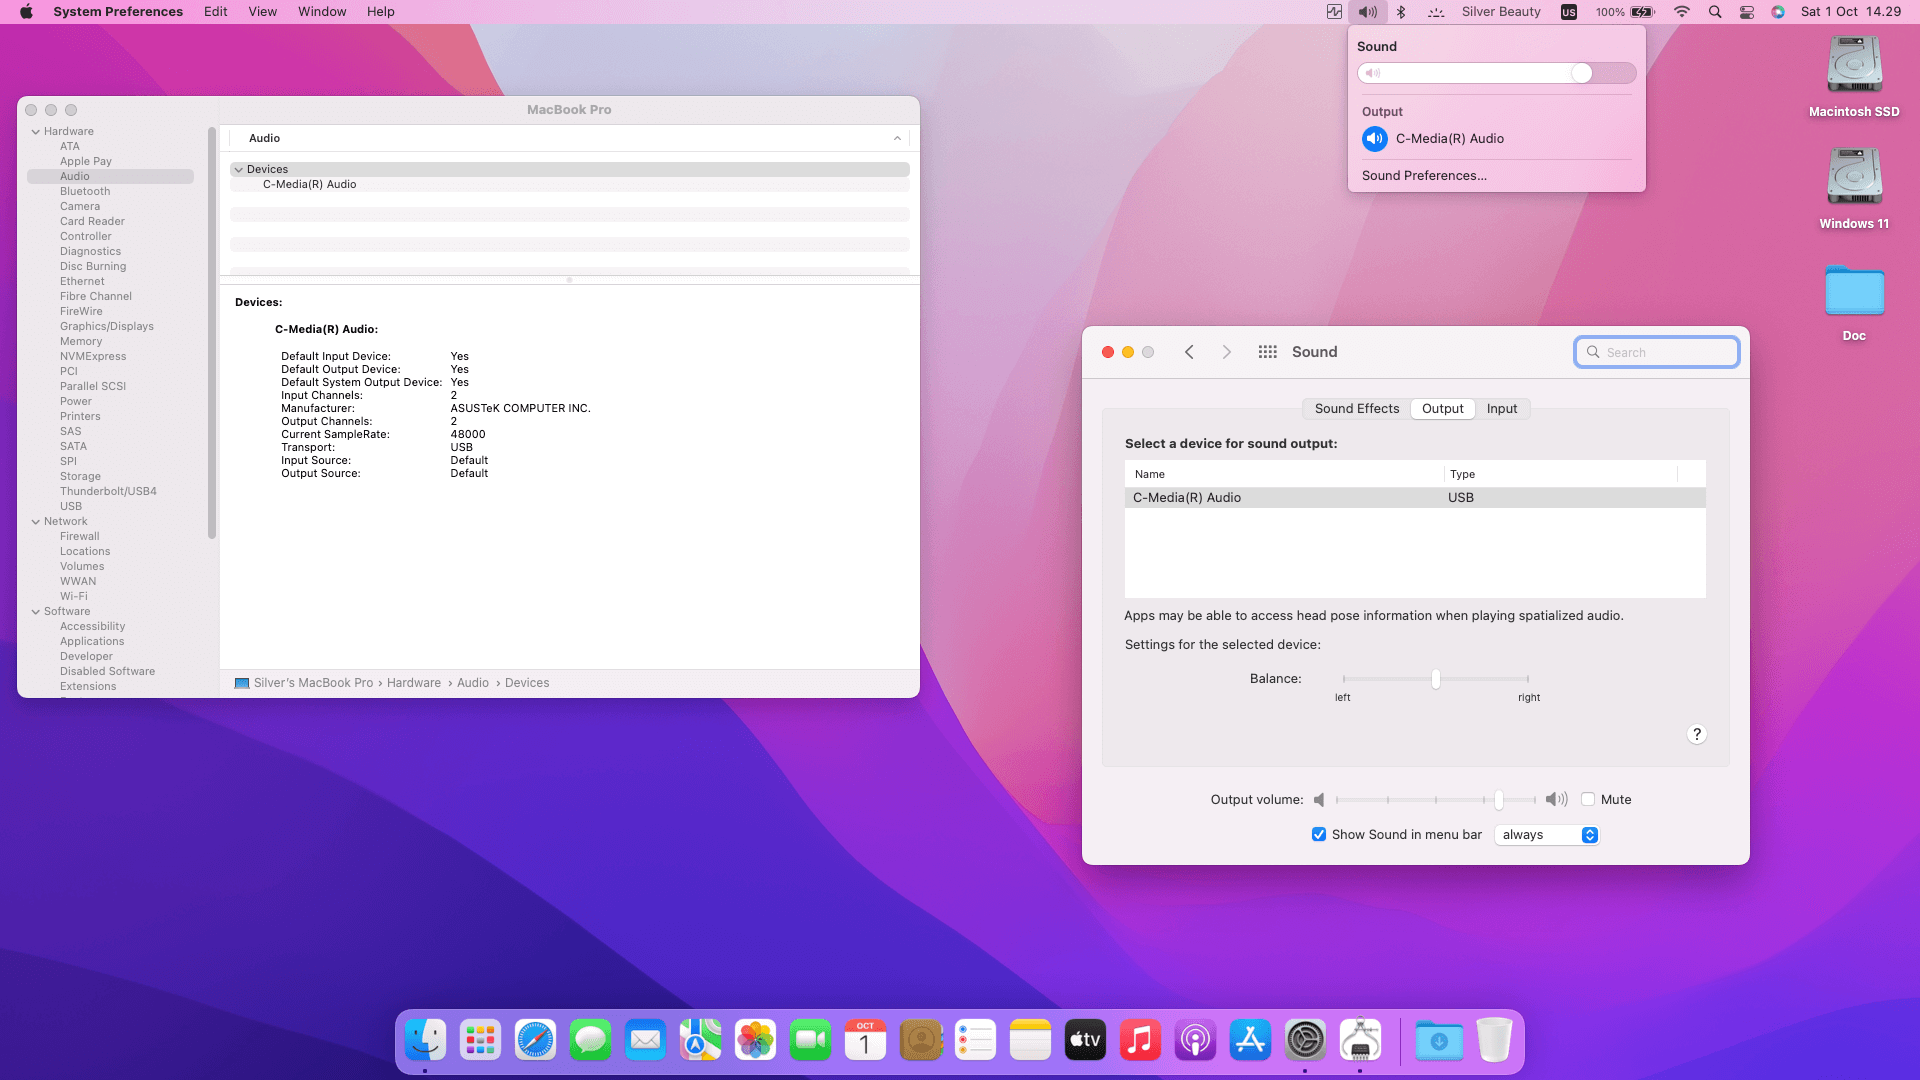Viewport: 1920px width, 1080px height.
Task: Open Launchpad from the Dock
Action: coord(480,1041)
